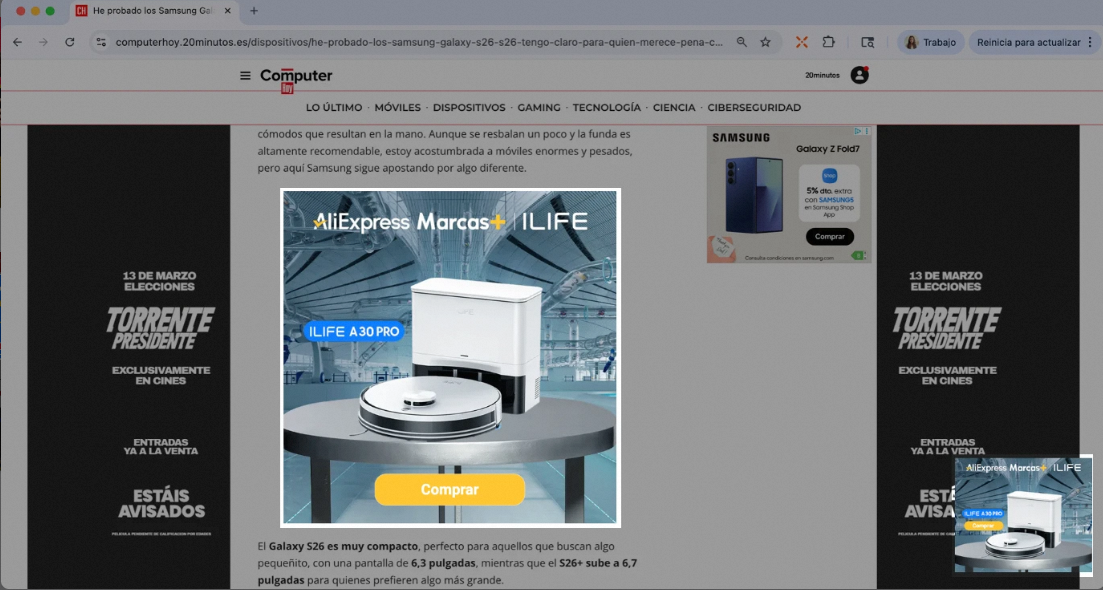Reload the page
Image resolution: width=1103 pixels, height=590 pixels.
[70, 42]
